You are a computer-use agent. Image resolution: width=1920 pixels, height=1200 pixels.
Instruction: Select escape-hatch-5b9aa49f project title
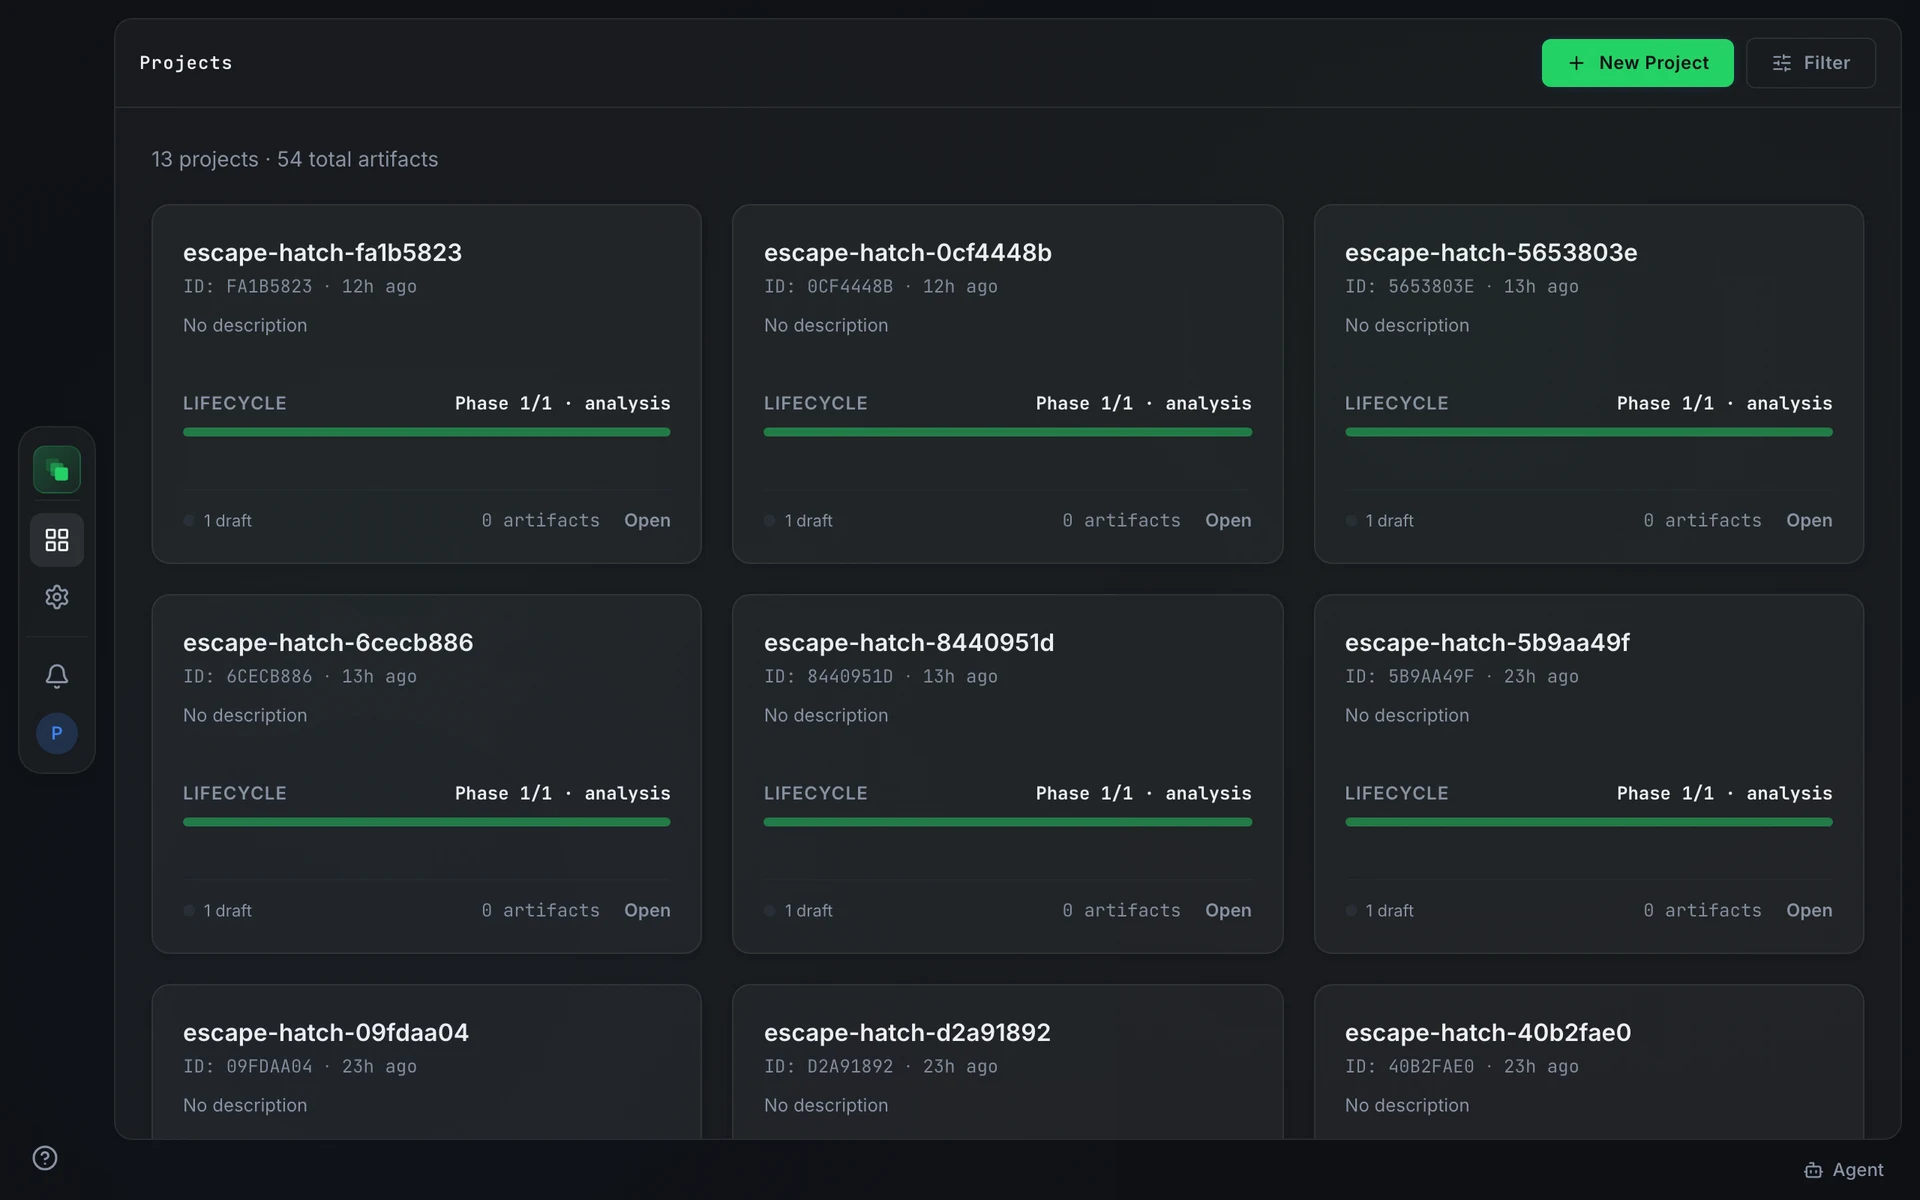click(1487, 642)
